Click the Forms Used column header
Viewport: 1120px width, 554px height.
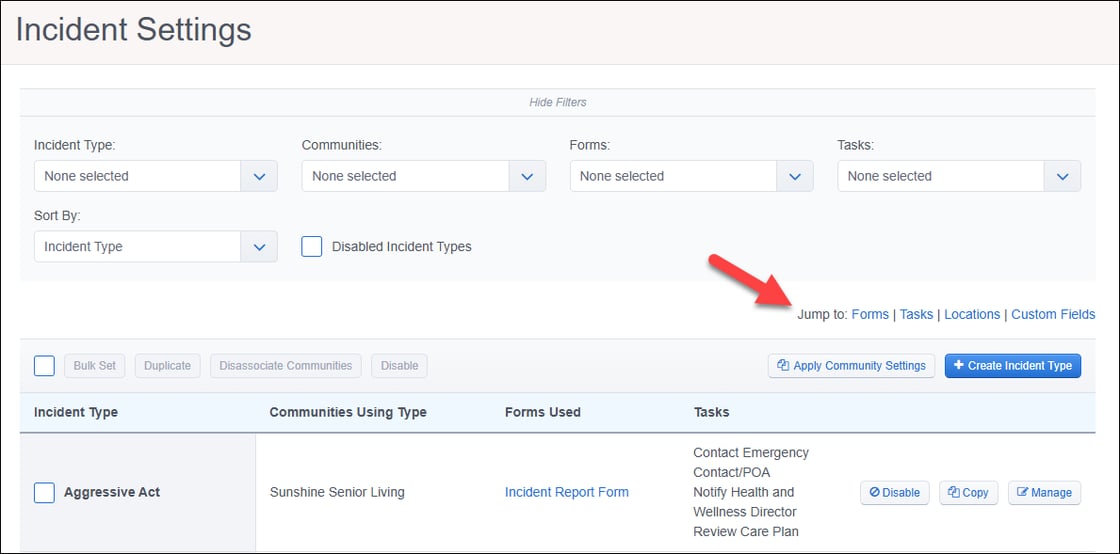tap(543, 412)
